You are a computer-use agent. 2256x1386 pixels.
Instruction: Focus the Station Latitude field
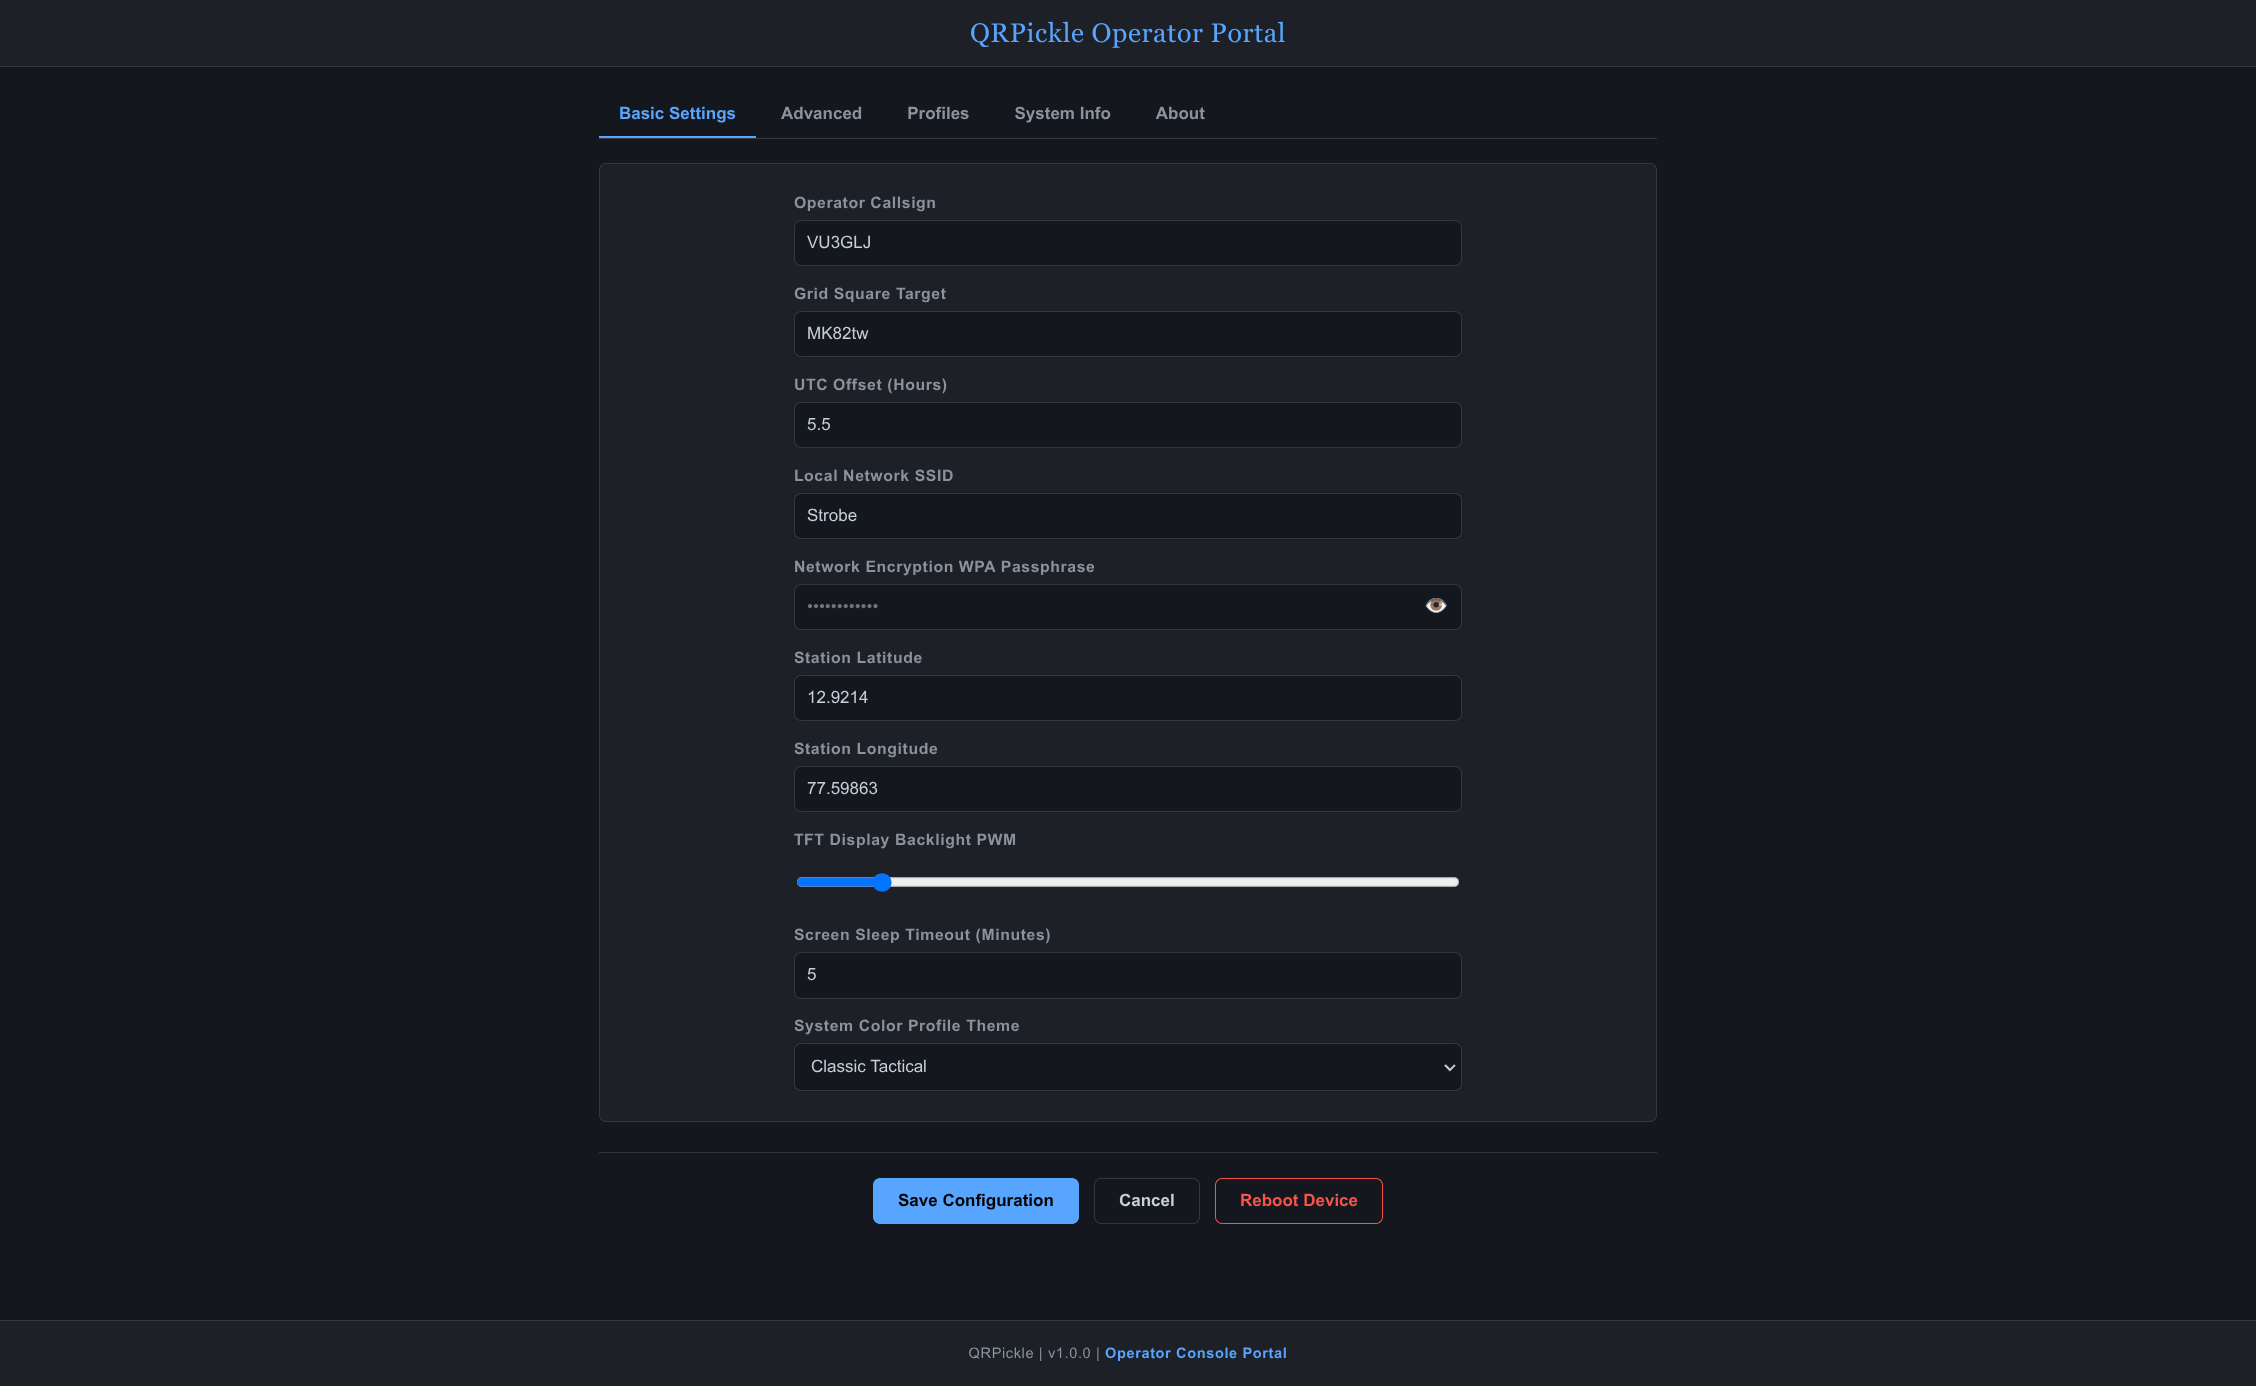pyautogui.click(x=1127, y=698)
